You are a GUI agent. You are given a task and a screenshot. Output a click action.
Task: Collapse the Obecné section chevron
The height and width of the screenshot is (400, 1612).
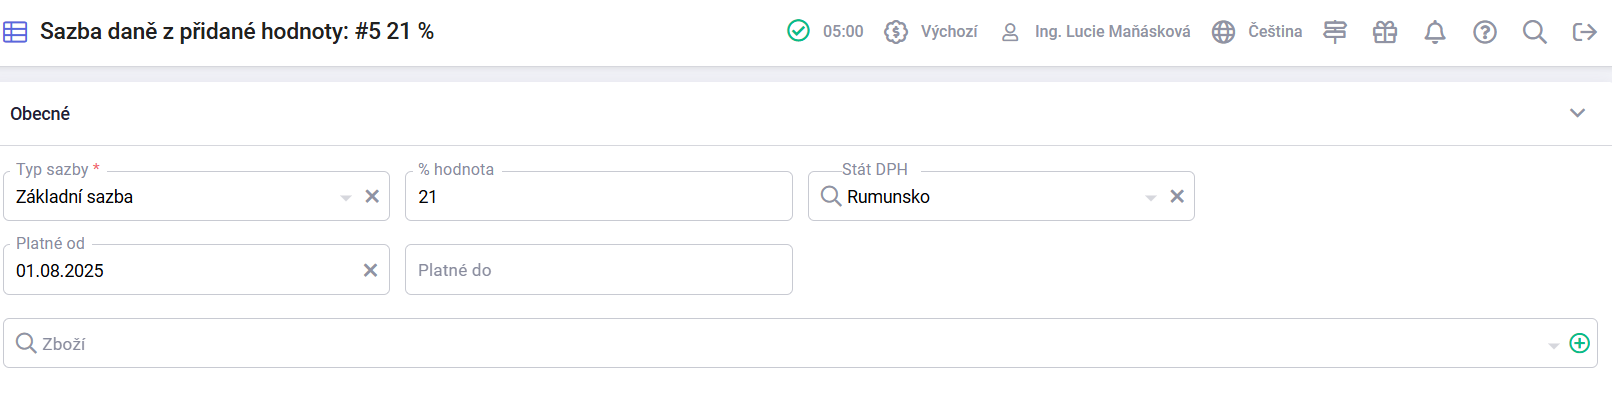tap(1578, 113)
